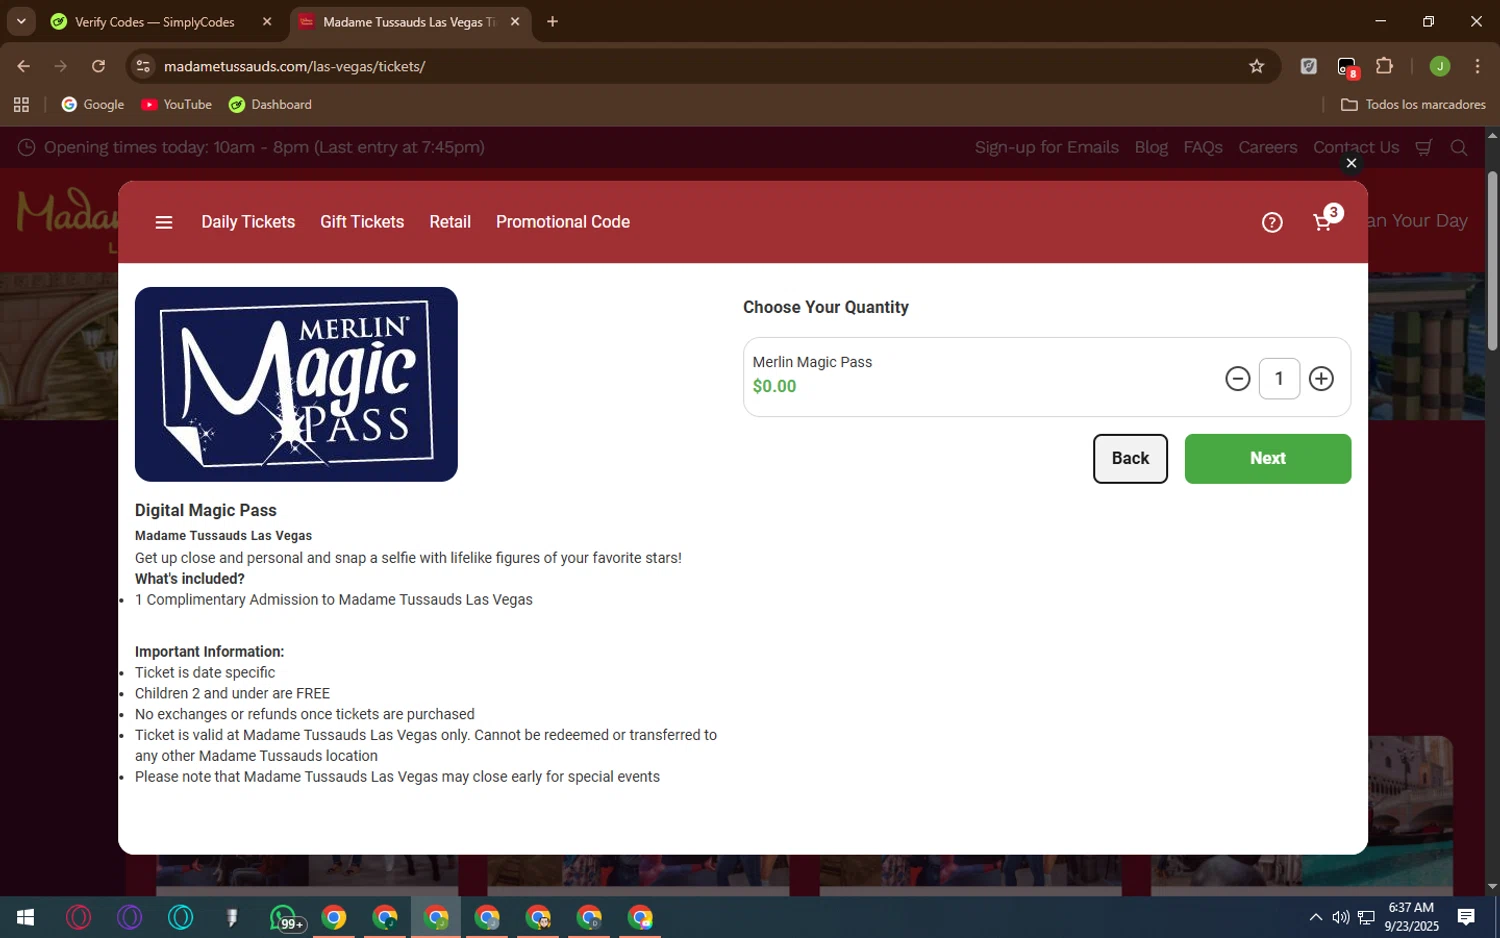The height and width of the screenshot is (938, 1500).
Task: Open the Careers link
Action: click(x=1267, y=147)
